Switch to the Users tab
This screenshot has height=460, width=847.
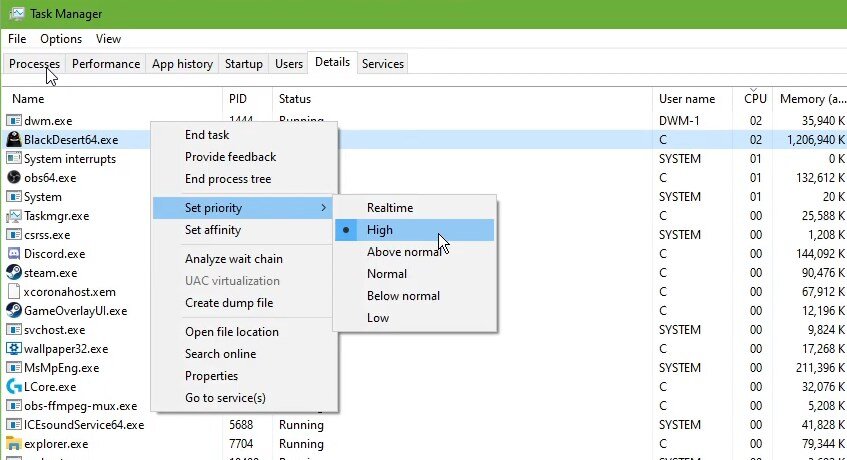[288, 64]
